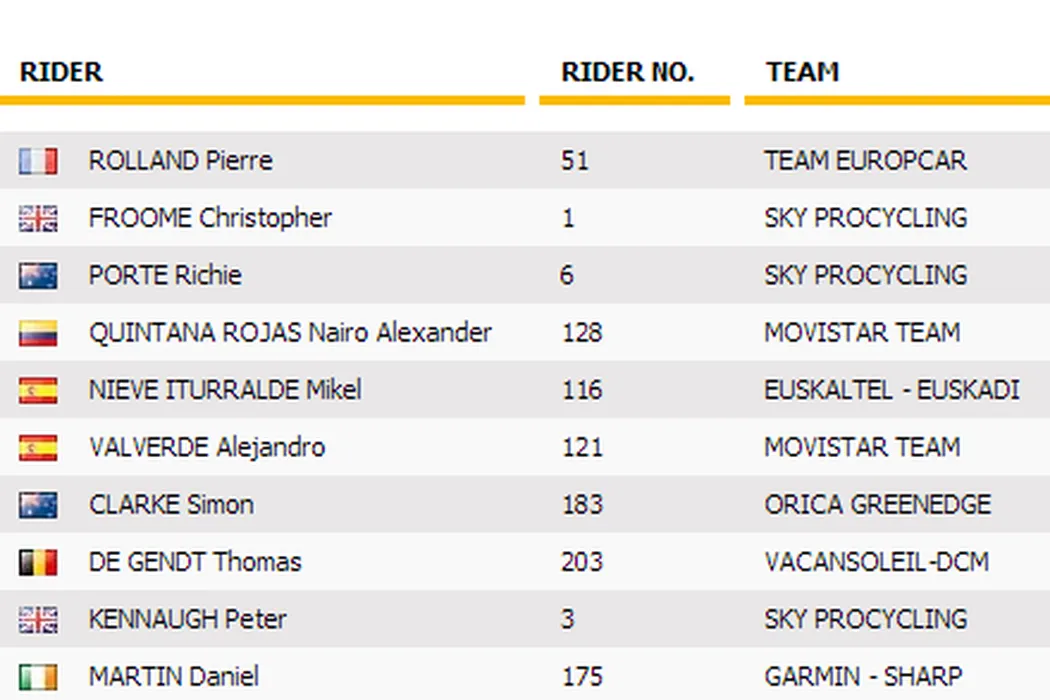
Task: Click the TEAM column header
Action: pos(802,72)
